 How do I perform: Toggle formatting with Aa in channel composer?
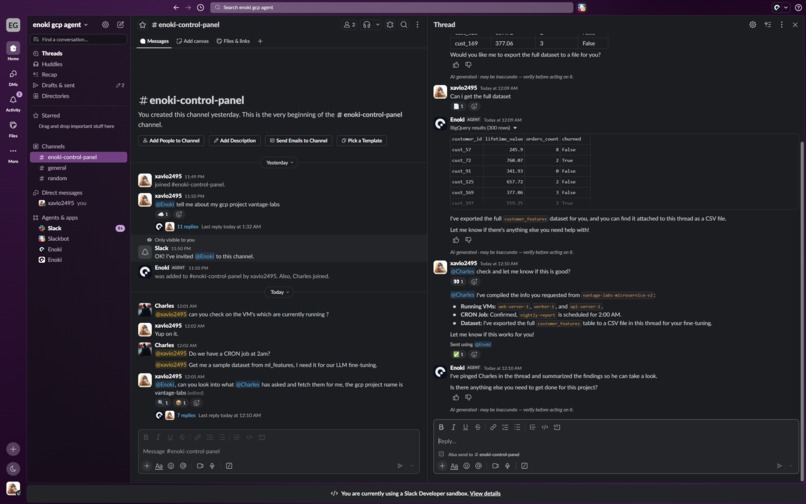[x=159, y=466]
